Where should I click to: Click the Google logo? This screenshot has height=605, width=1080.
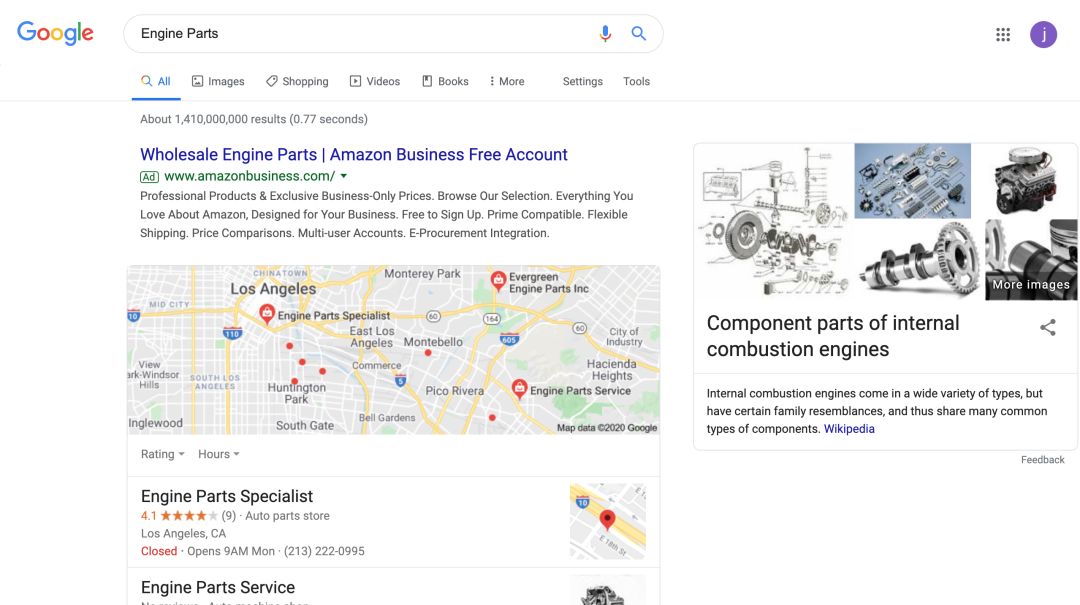(x=55, y=33)
